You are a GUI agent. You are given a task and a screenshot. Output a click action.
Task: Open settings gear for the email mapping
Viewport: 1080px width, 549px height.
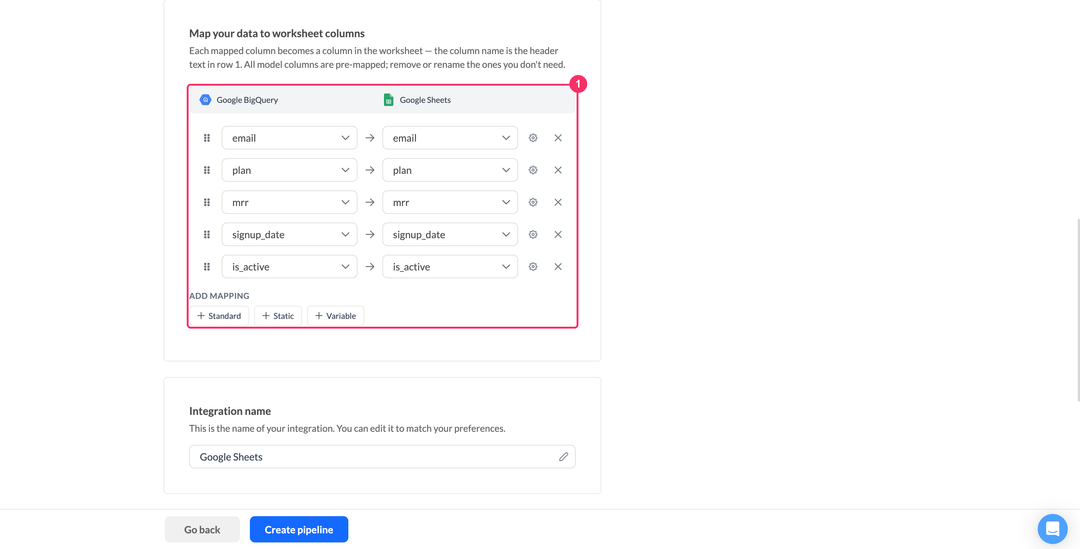point(533,138)
